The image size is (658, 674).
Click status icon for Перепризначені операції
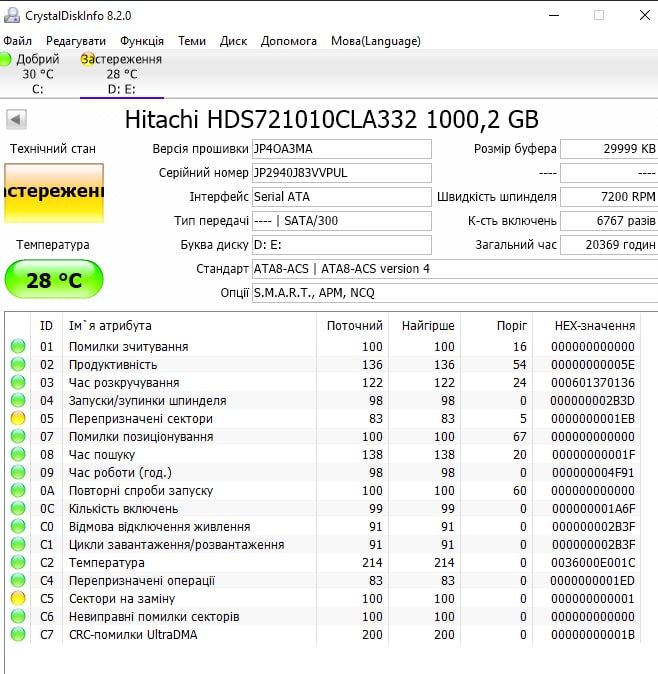[x=18, y=581]
